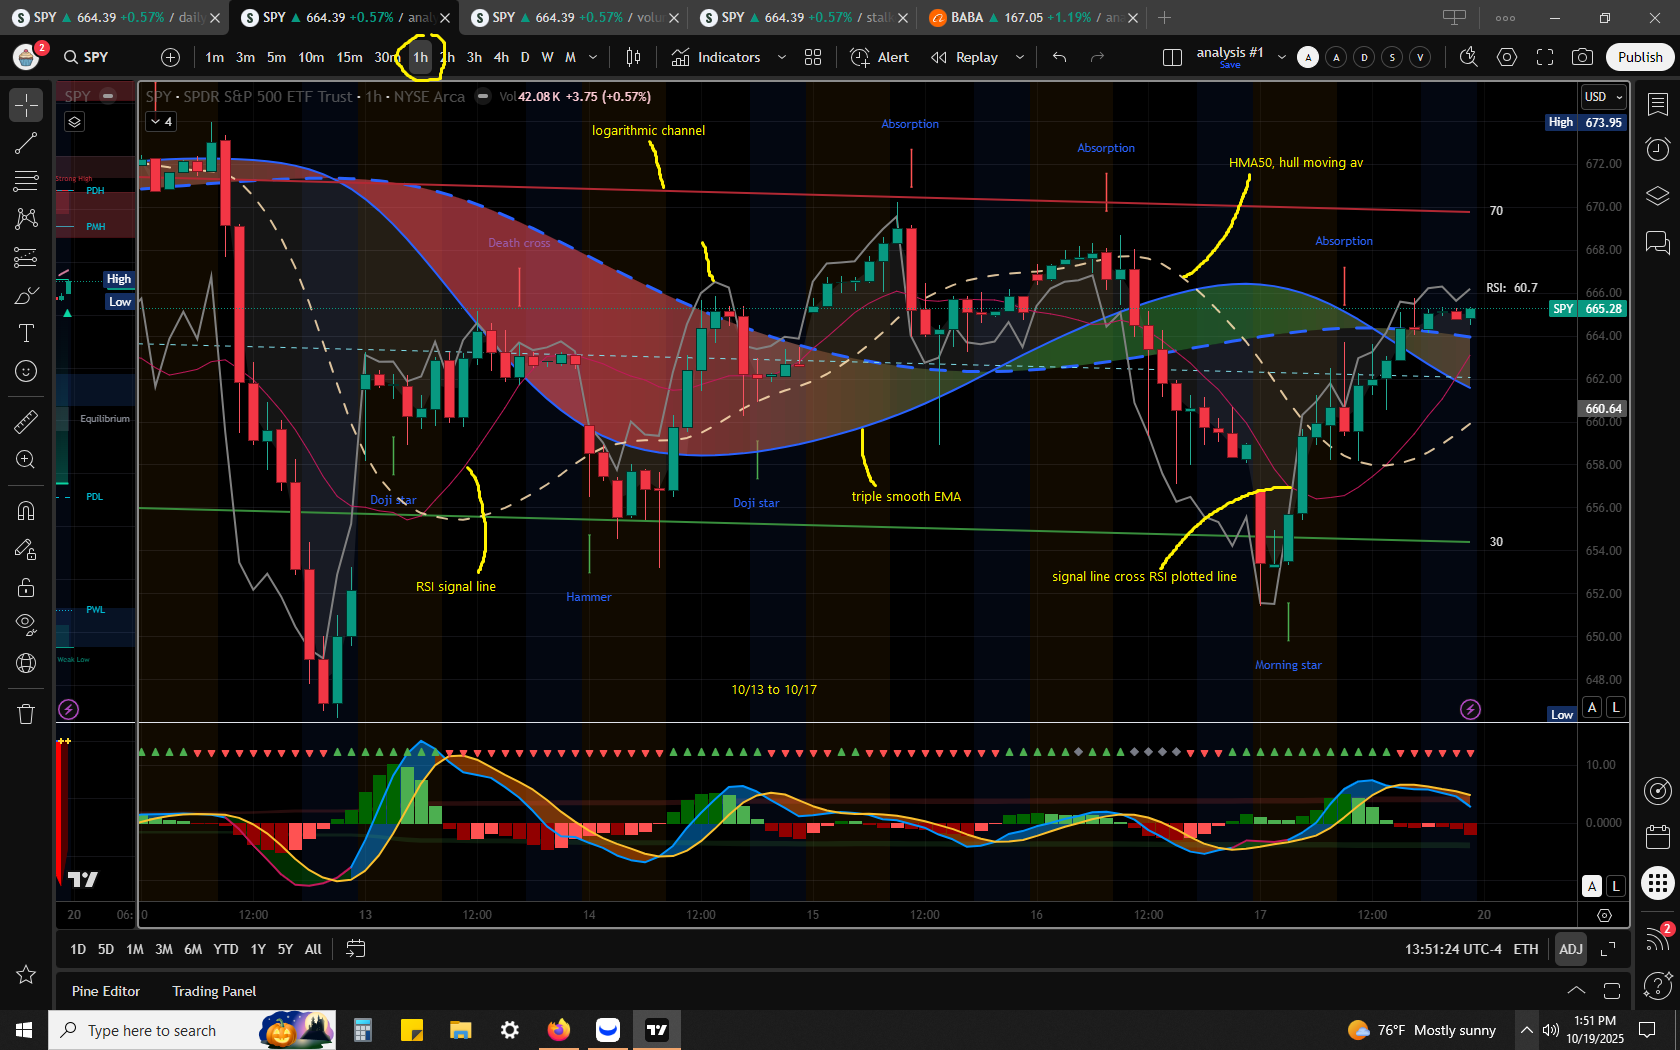Viewport: 1680px width, 1050px height.
Task: Open the watchlist panel in the right sidebar
Action: [x=1658, y=104]
